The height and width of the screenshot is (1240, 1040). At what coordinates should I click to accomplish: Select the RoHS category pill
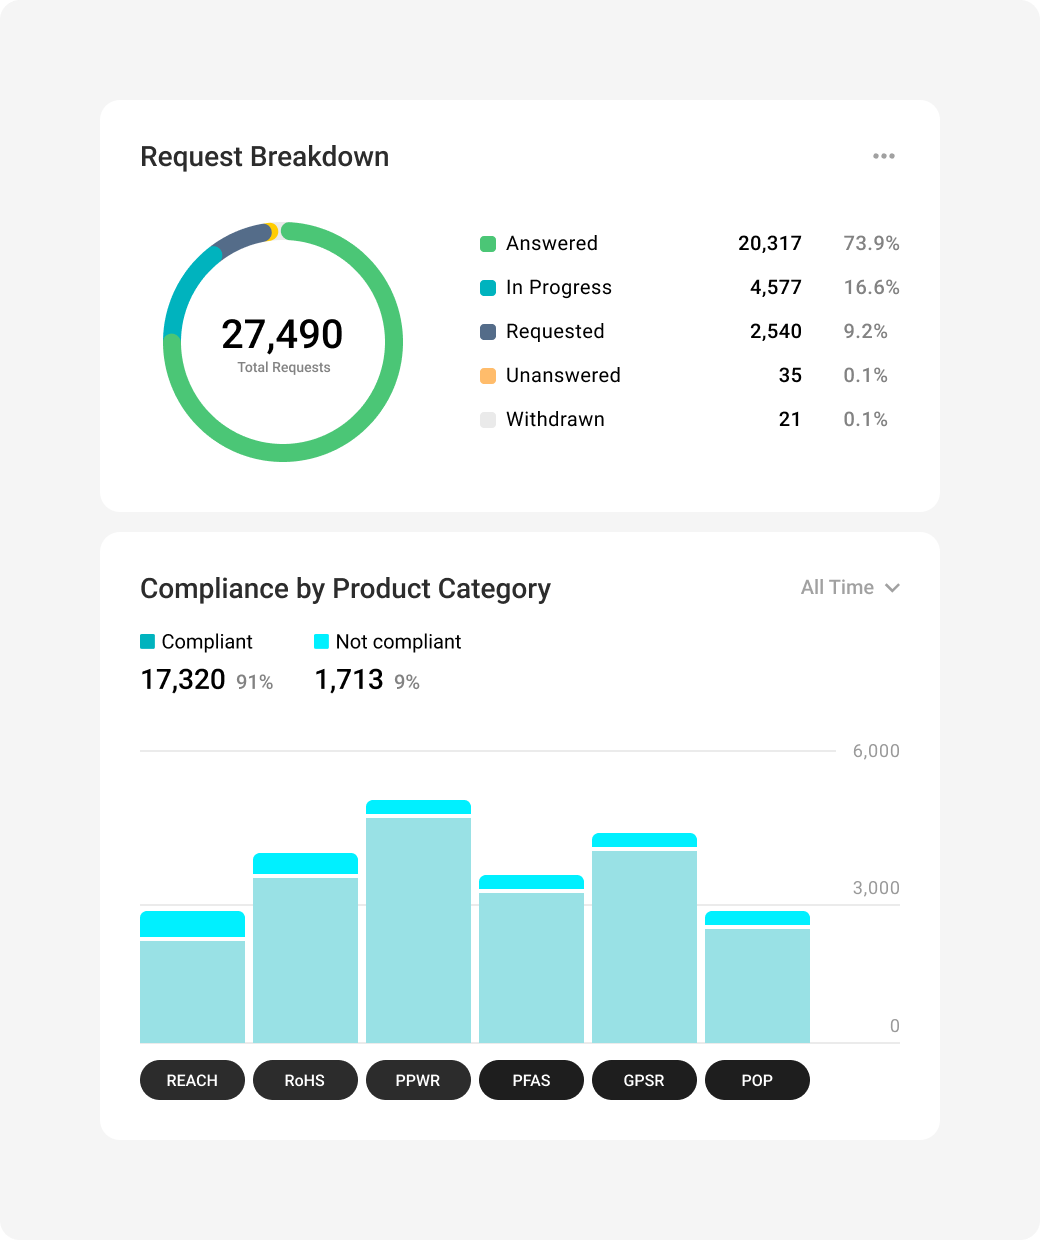coord(305,1080)
